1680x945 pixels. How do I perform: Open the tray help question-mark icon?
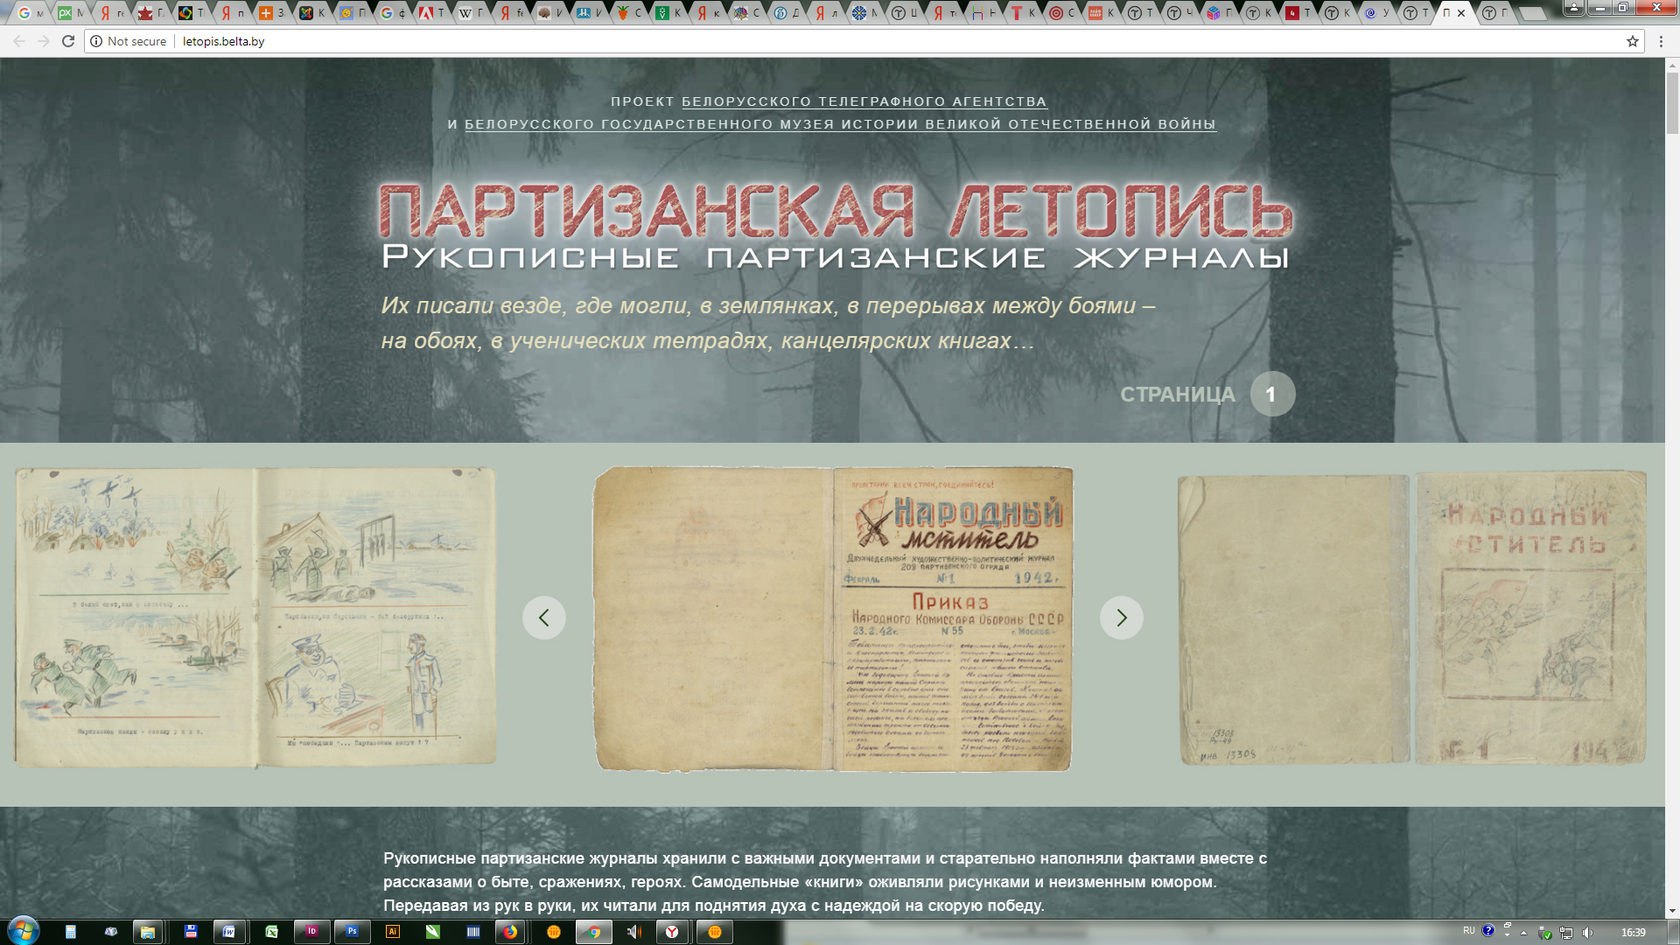pyautogui.click(x=1488, y=930)
